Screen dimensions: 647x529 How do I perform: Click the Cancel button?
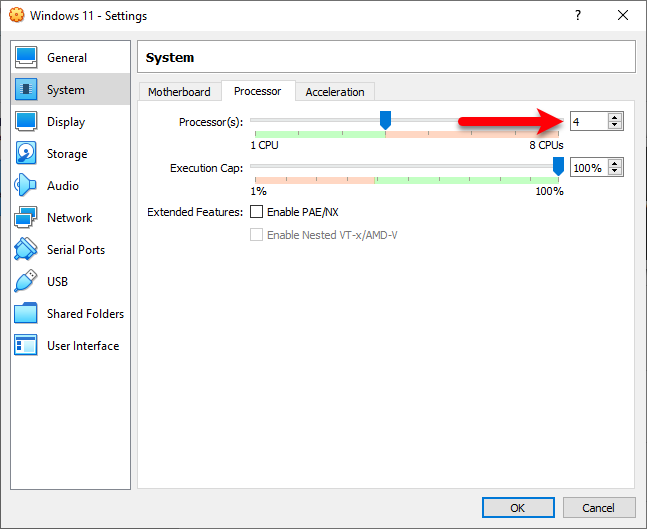pyautogui.click(x=598, y=508)
